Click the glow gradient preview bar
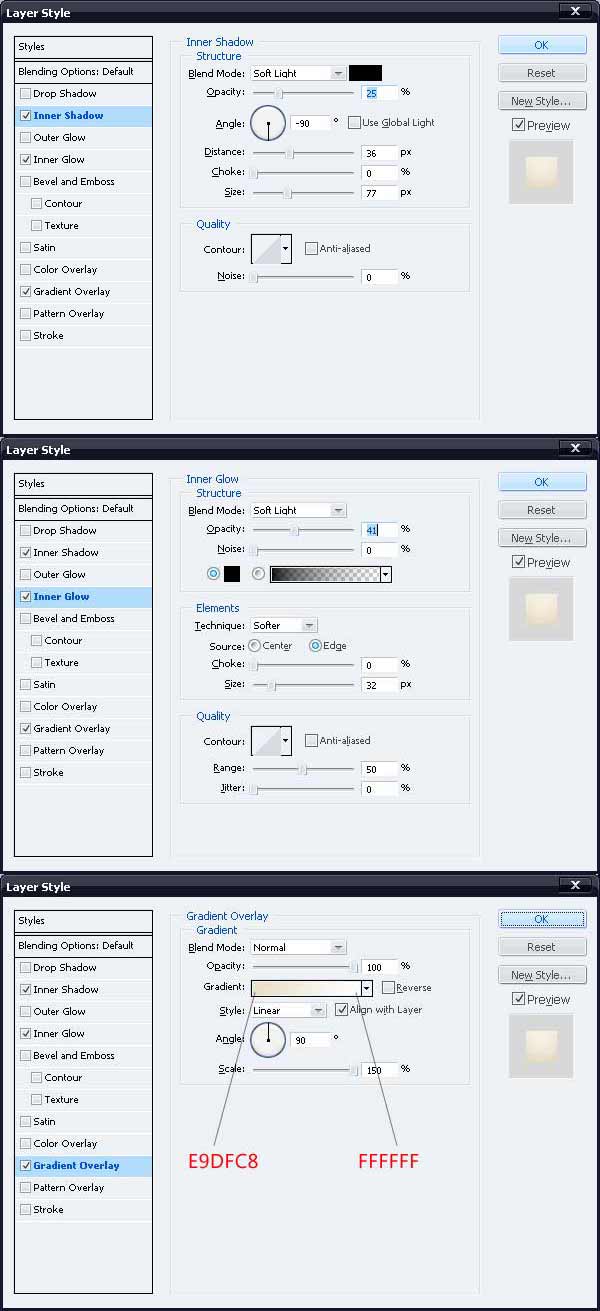 click(x=325, y=575)
